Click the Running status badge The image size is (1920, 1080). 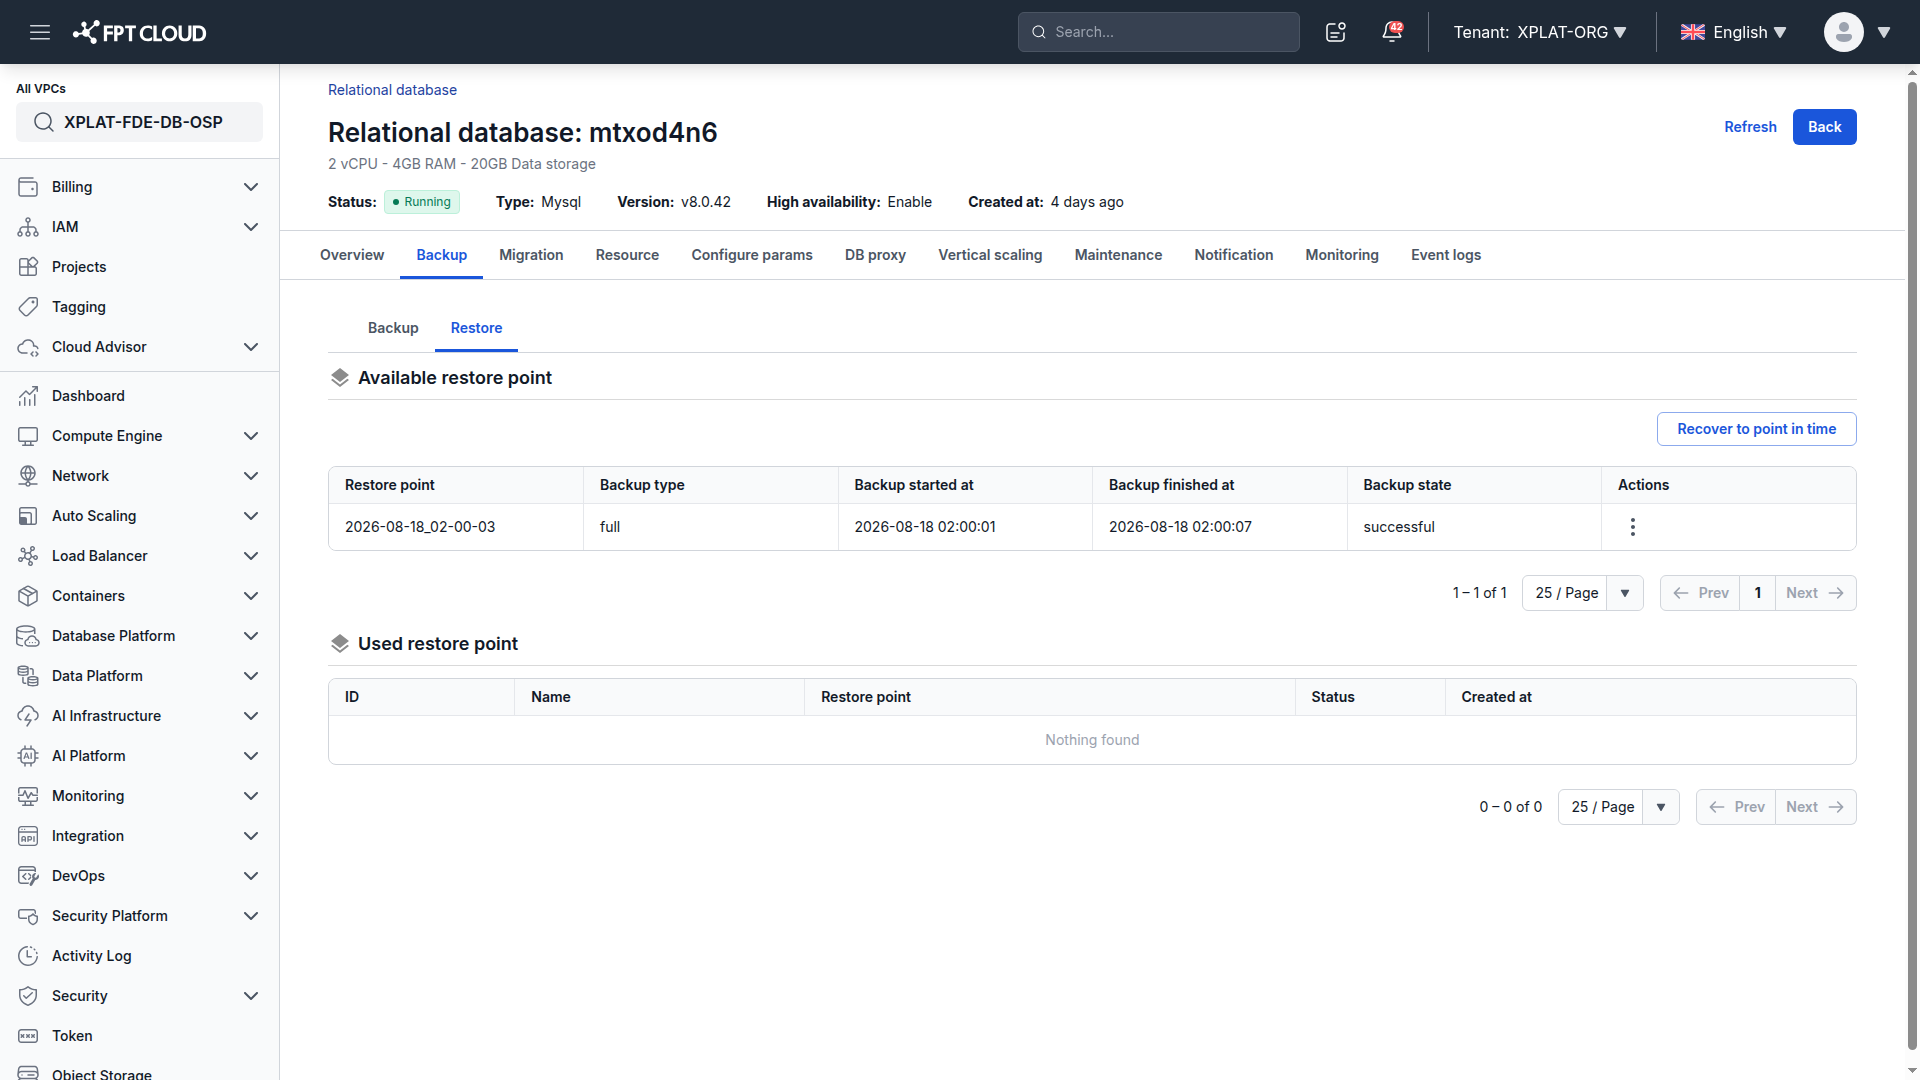pyautogui.click(x=422, y=202)
